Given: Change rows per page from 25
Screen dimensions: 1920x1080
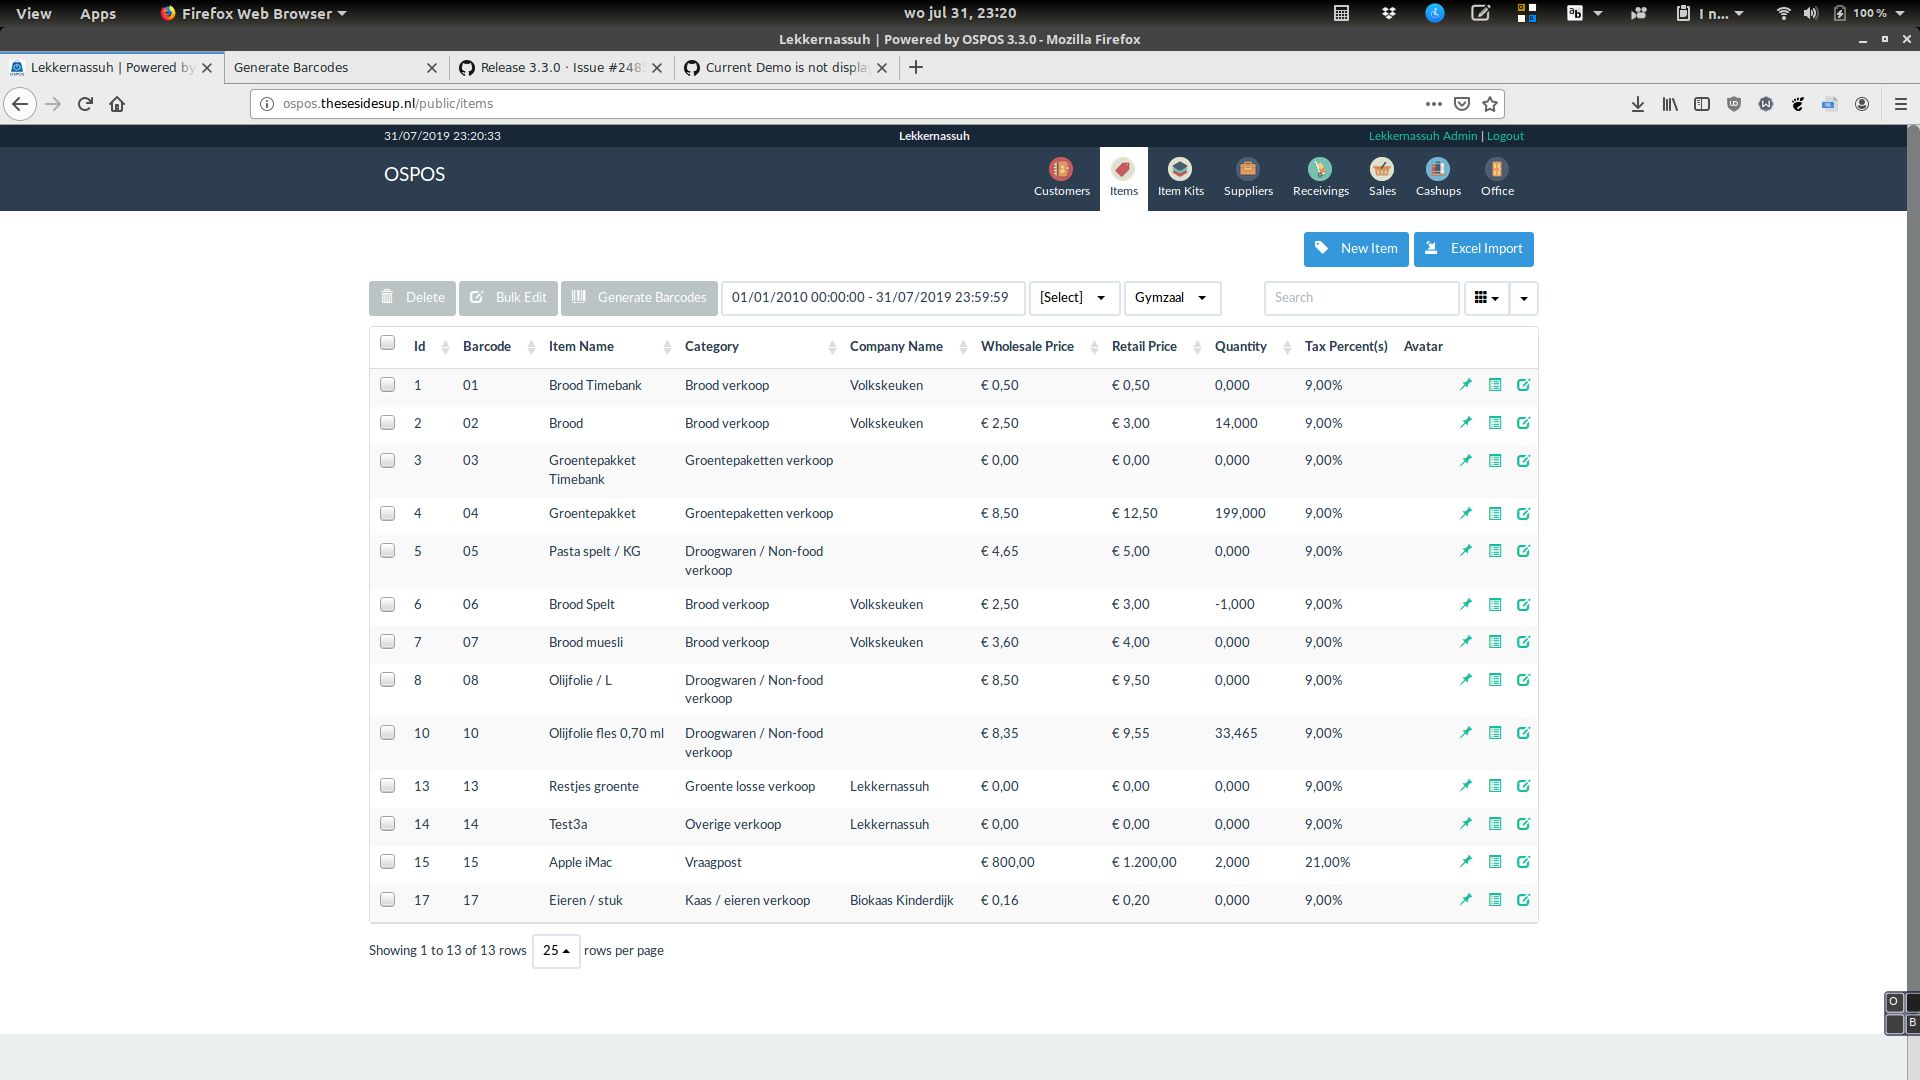Looking at the screenshot, I should coord(555,951).
